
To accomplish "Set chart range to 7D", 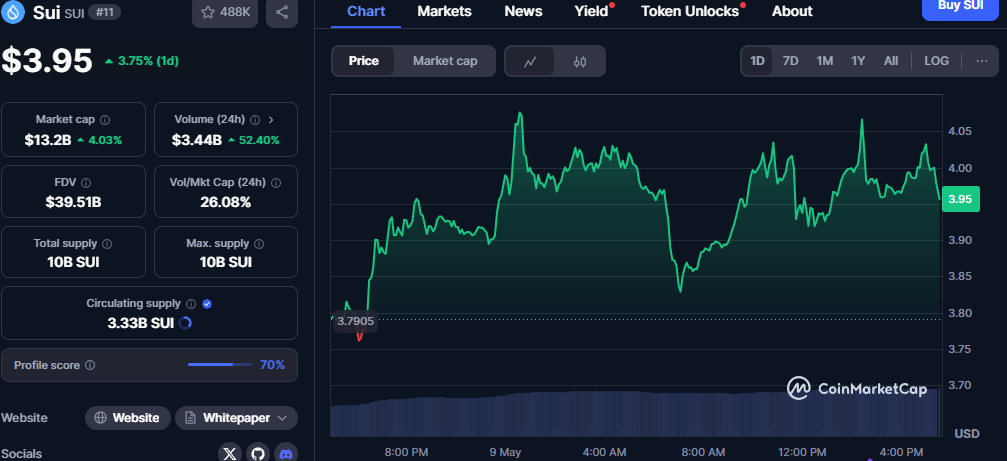I will [791, 61].
